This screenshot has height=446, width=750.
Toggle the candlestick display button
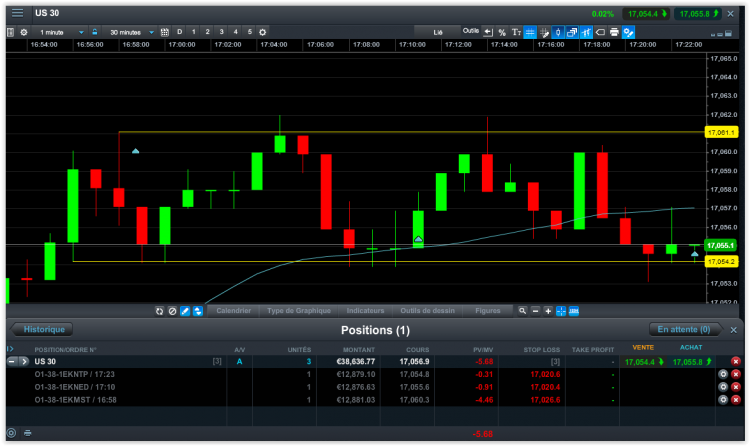coord(558,32)
